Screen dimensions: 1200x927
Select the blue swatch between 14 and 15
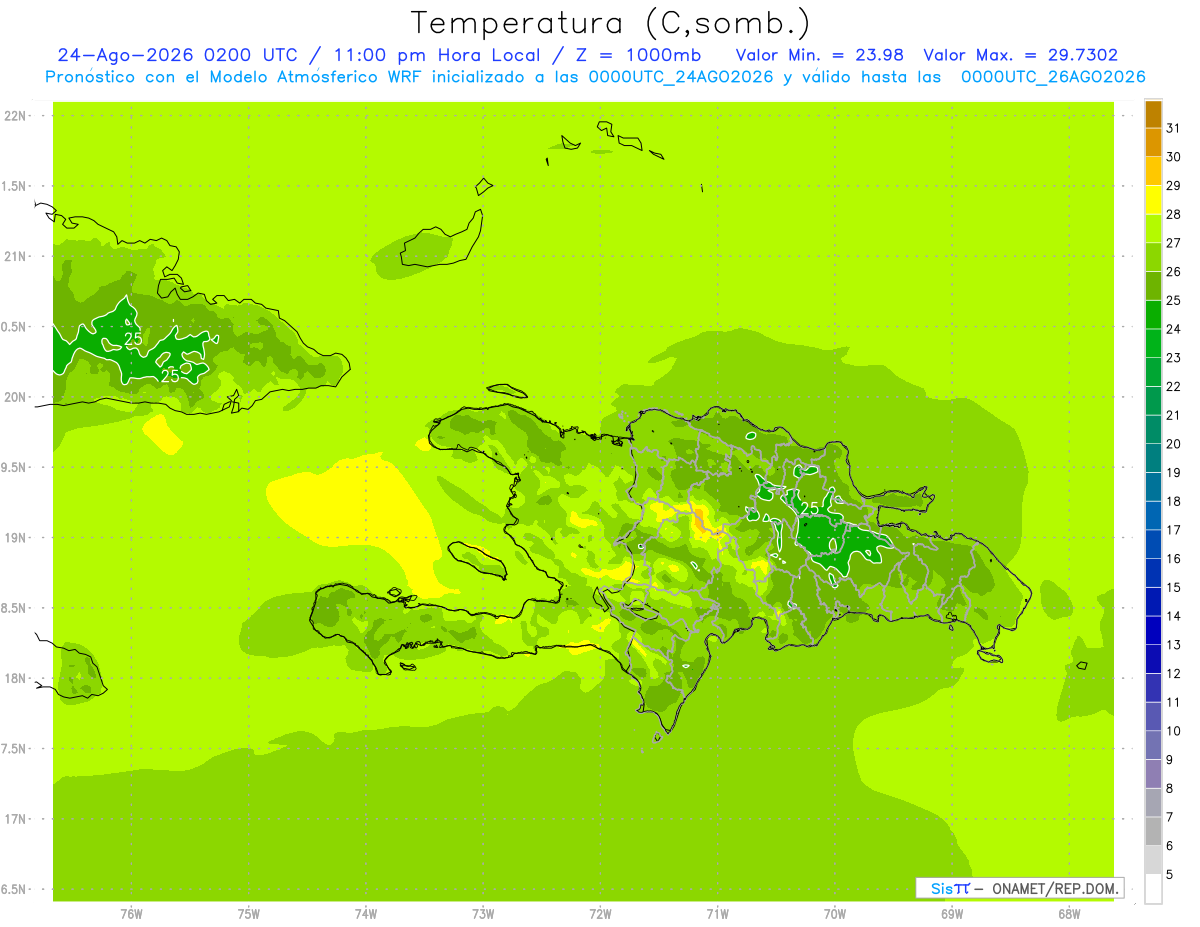(x=1153, y=602)
